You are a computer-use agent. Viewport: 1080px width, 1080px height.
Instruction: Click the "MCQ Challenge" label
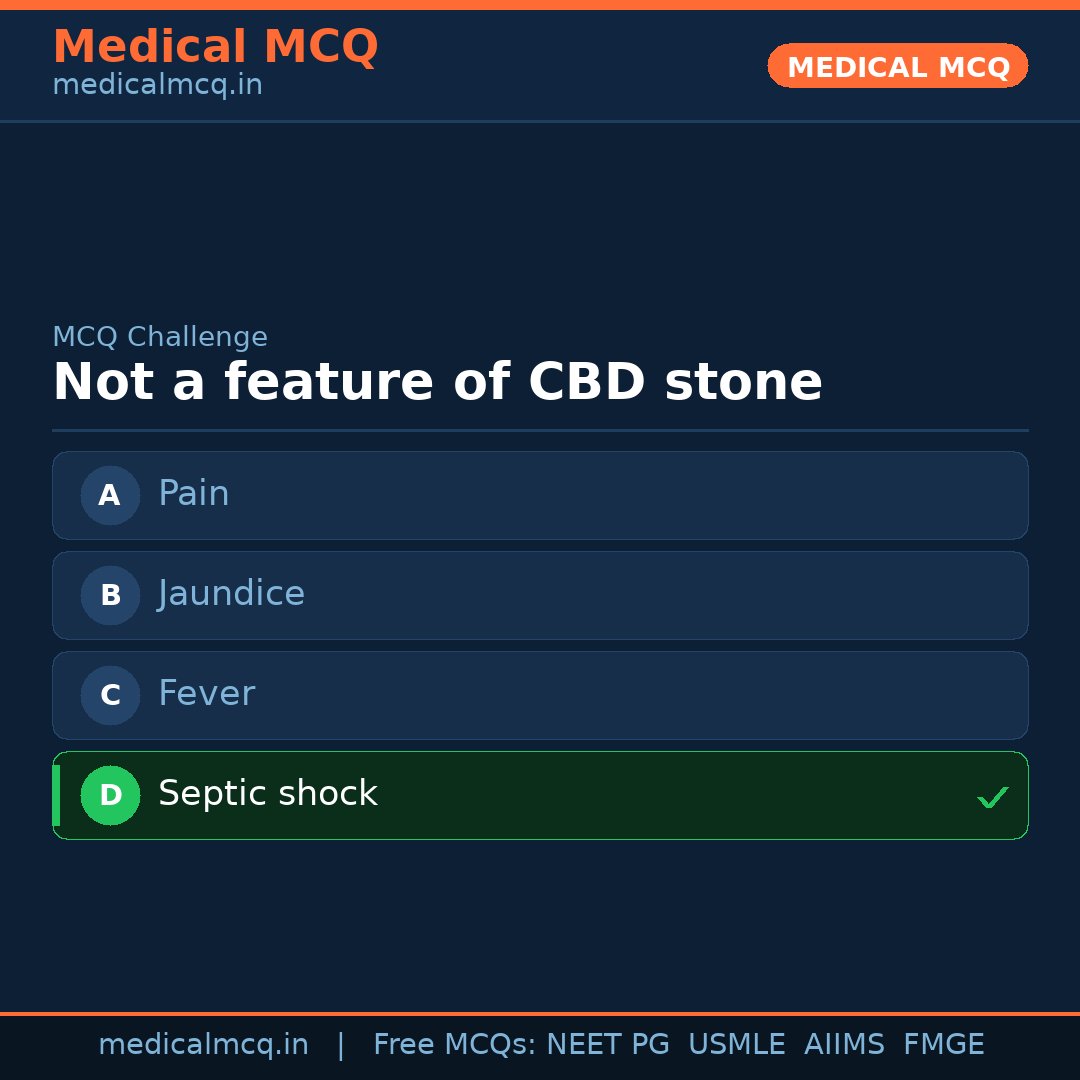point(160,337)
